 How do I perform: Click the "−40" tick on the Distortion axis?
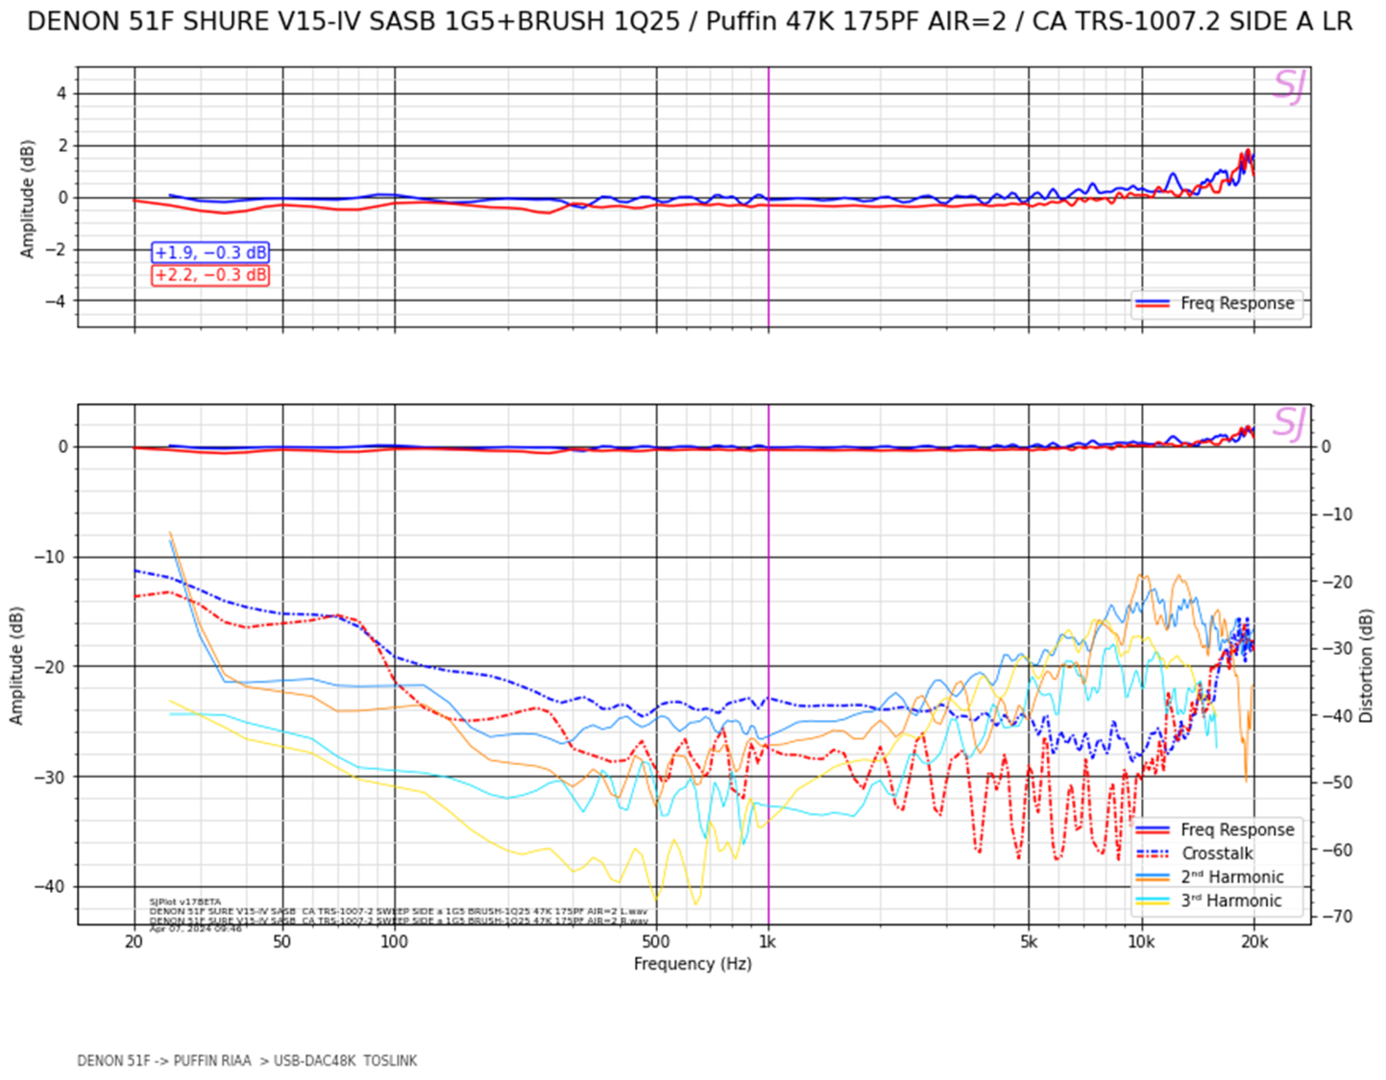click(x=1337, y=716)
